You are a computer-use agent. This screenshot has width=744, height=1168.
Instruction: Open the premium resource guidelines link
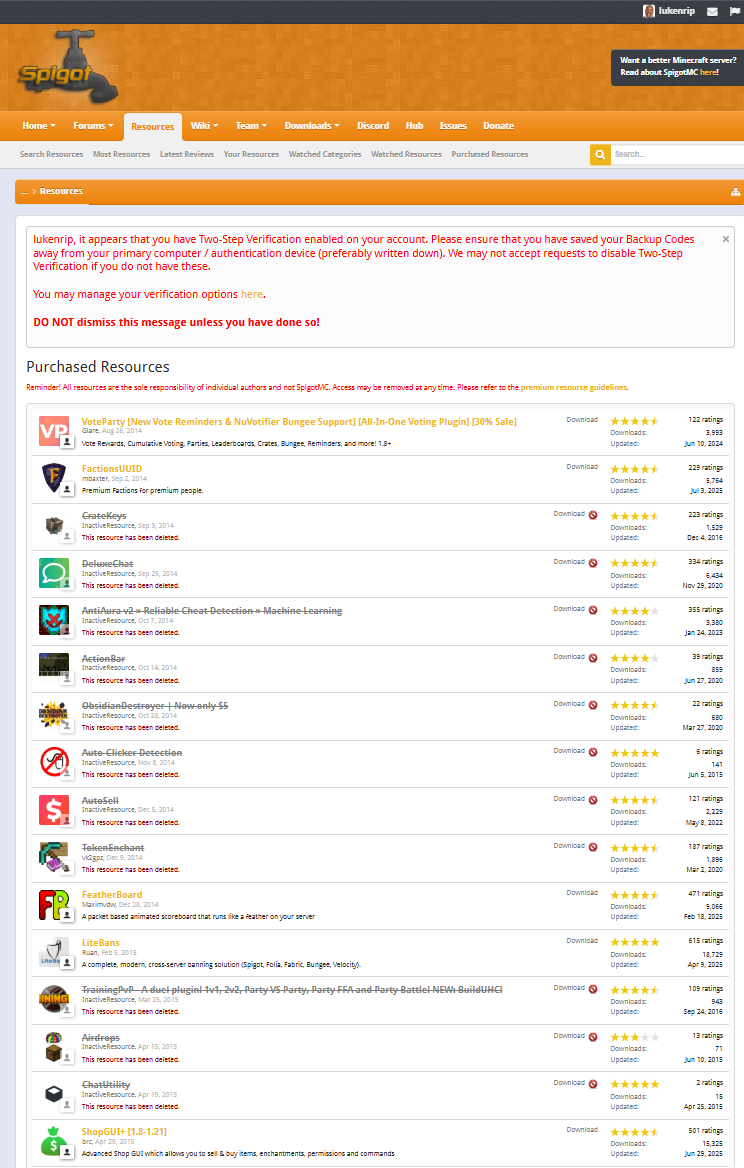point(573,387)
